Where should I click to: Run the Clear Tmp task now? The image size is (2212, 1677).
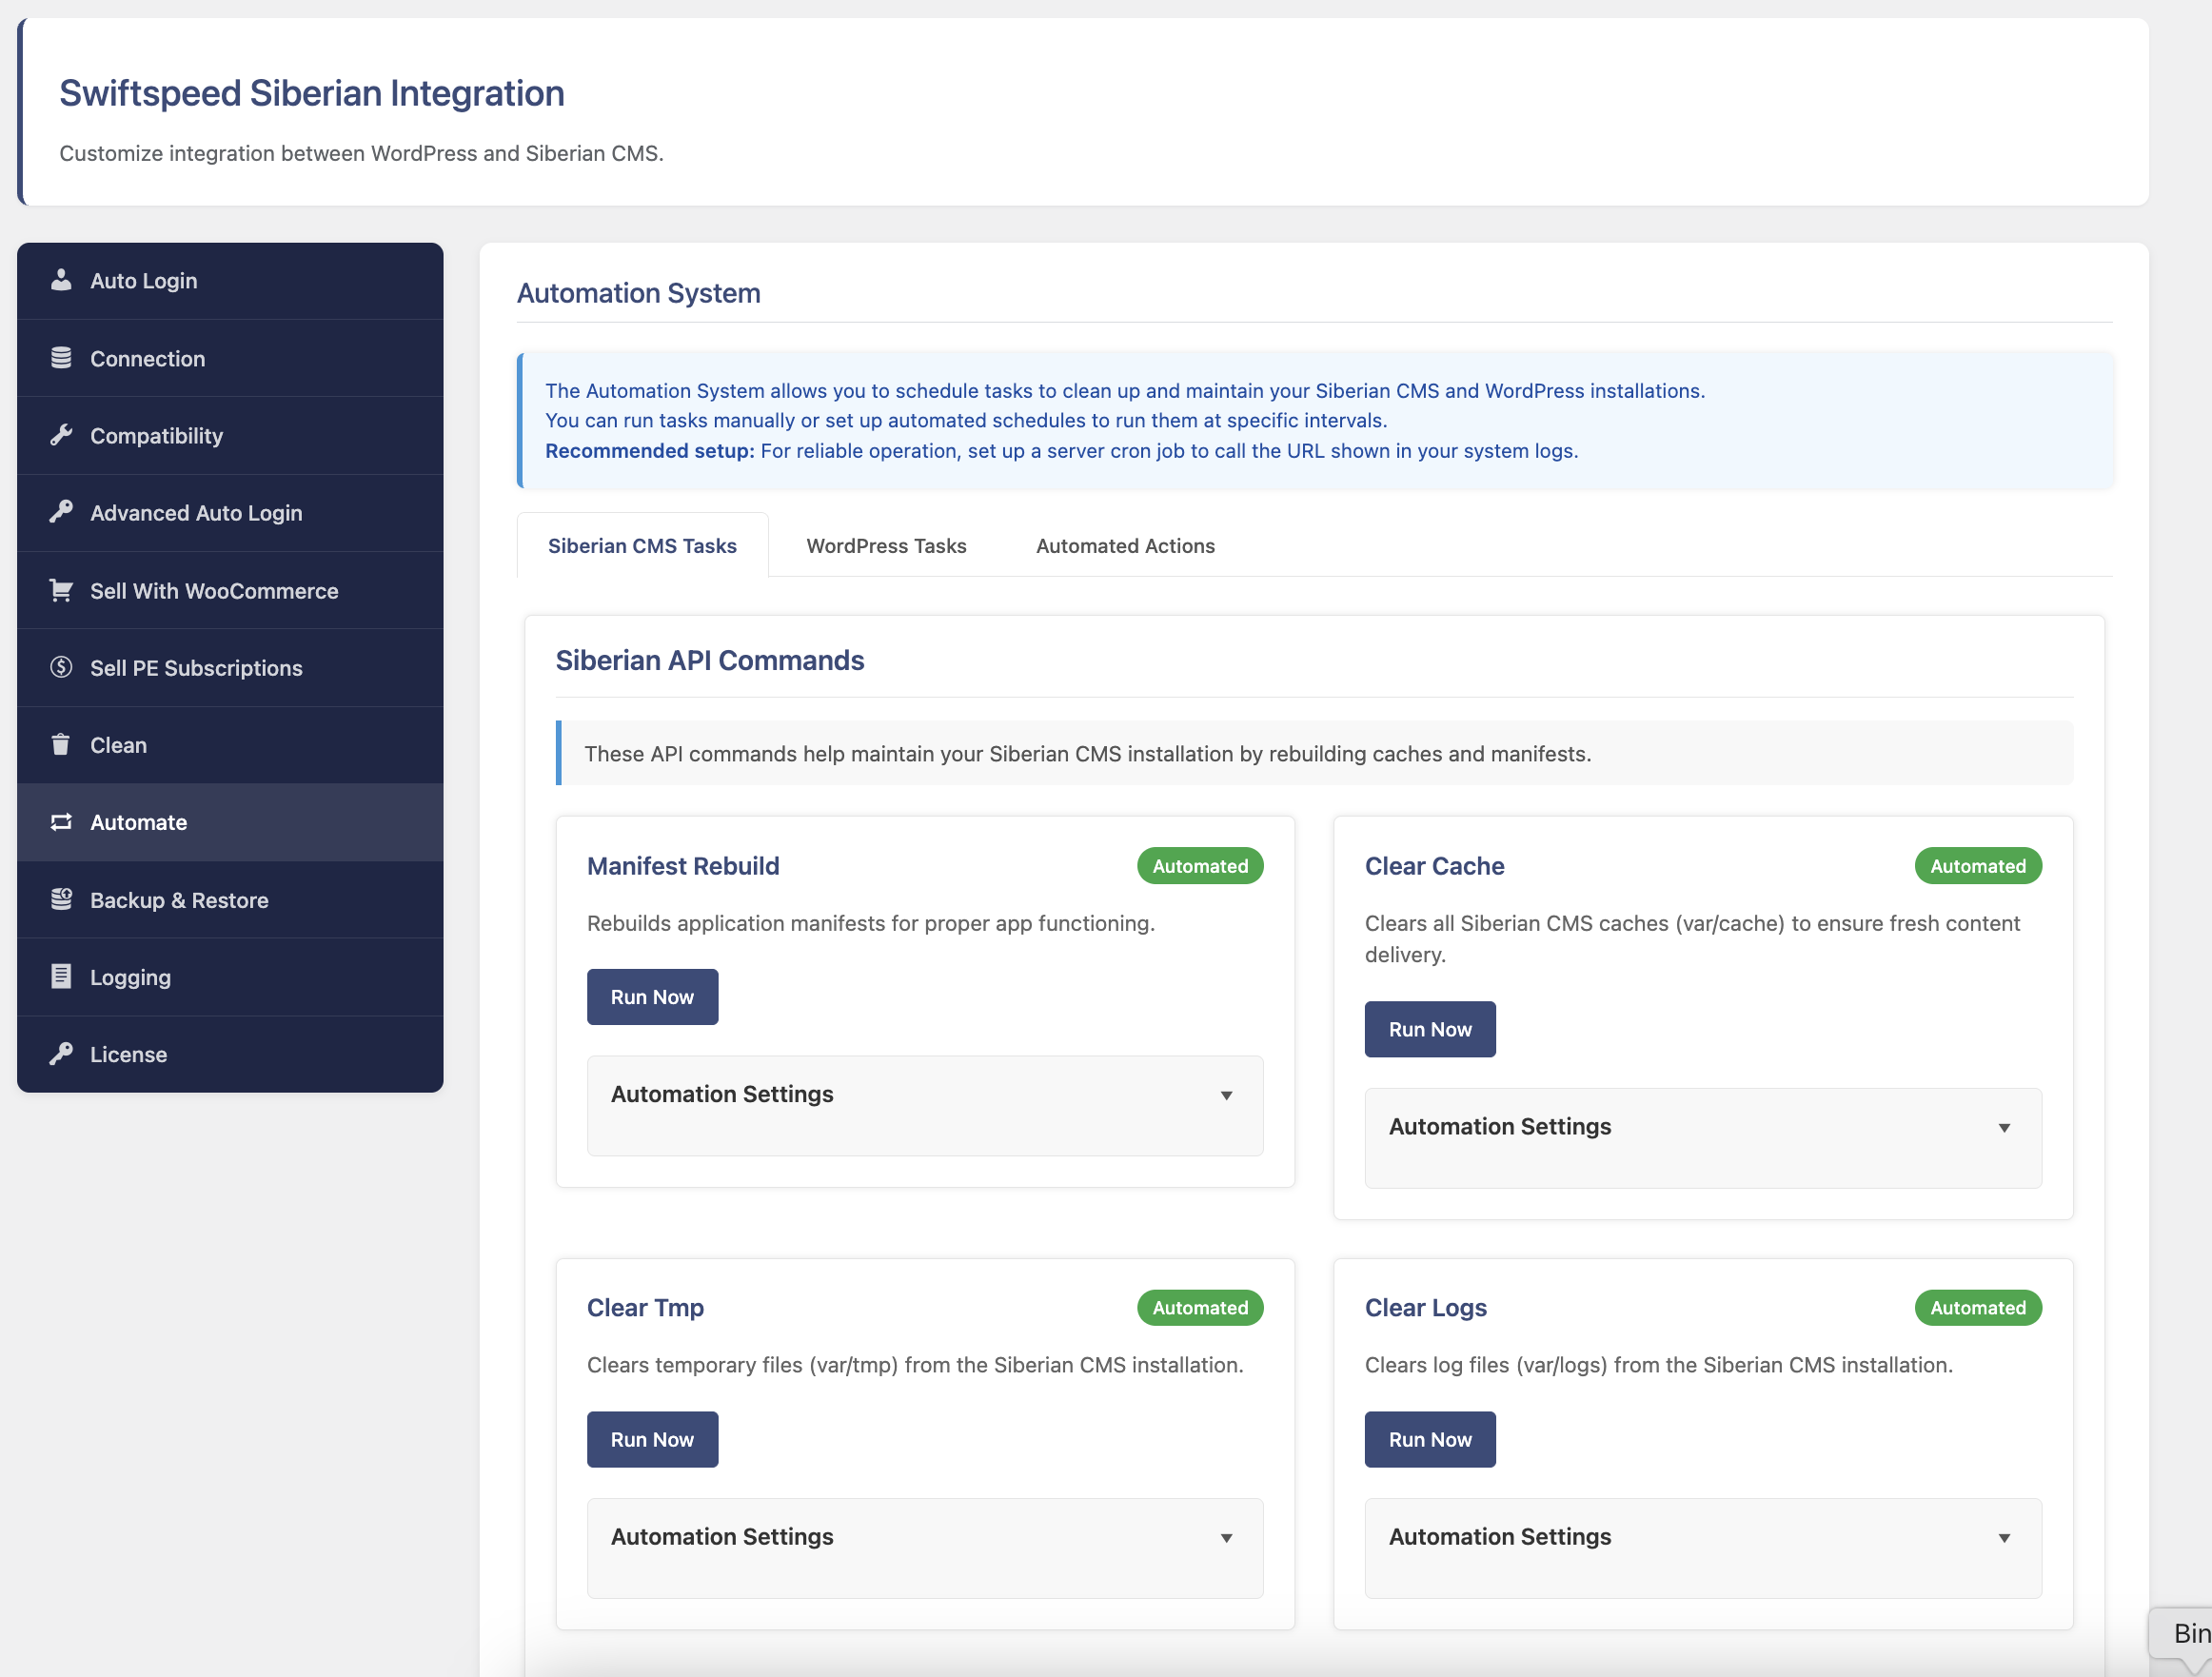(x=652, y=1439)
